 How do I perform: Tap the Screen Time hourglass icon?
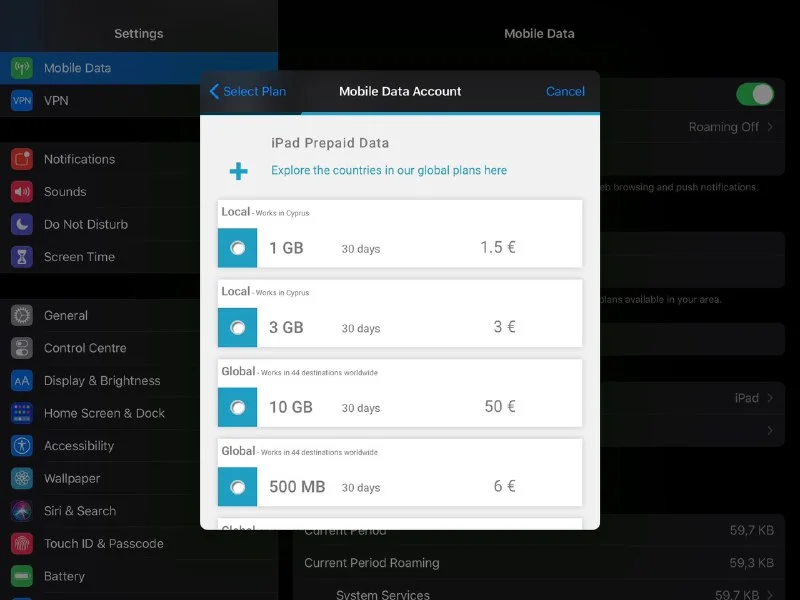(22, 257)
